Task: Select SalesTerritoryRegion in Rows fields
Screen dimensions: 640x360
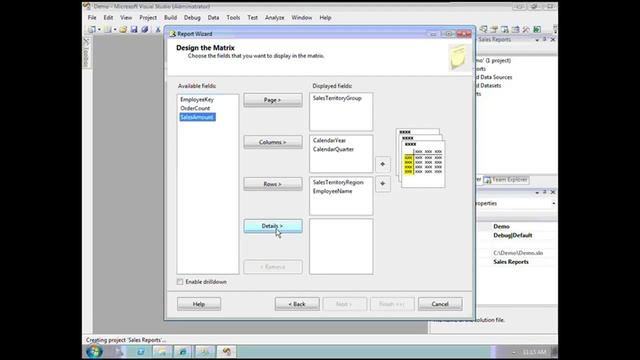Action: click(338, 182)
